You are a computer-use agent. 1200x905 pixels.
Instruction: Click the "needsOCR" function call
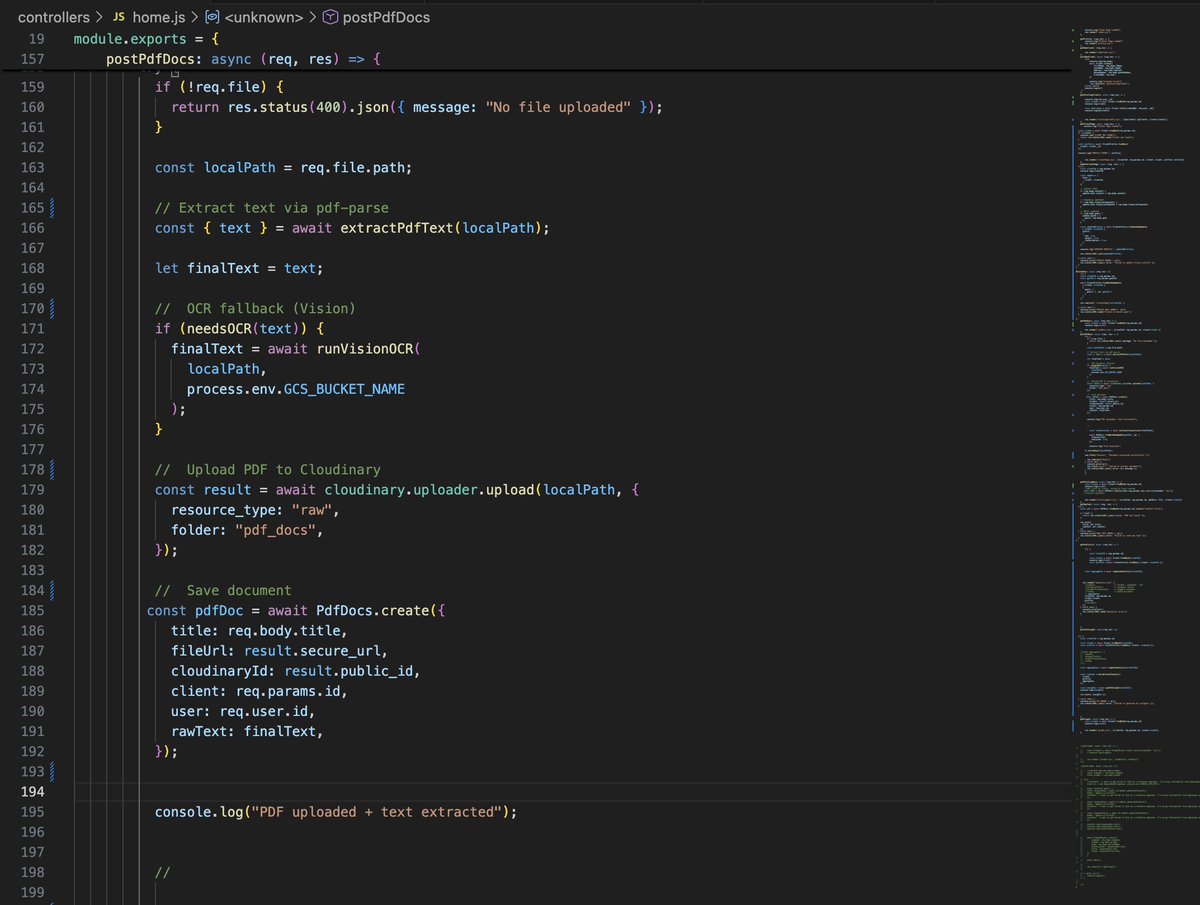point(219,328)
